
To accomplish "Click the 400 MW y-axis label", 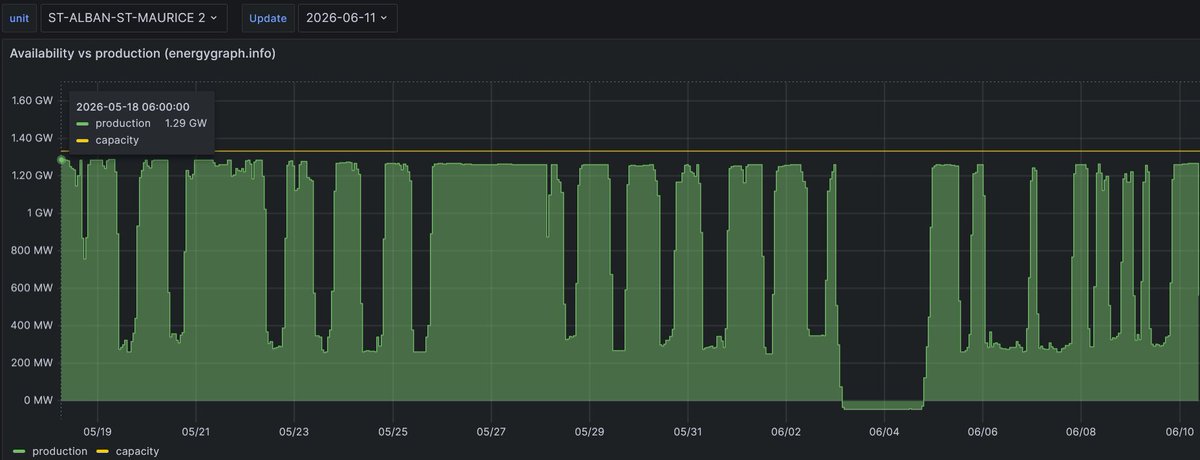I will coord(34,326).
